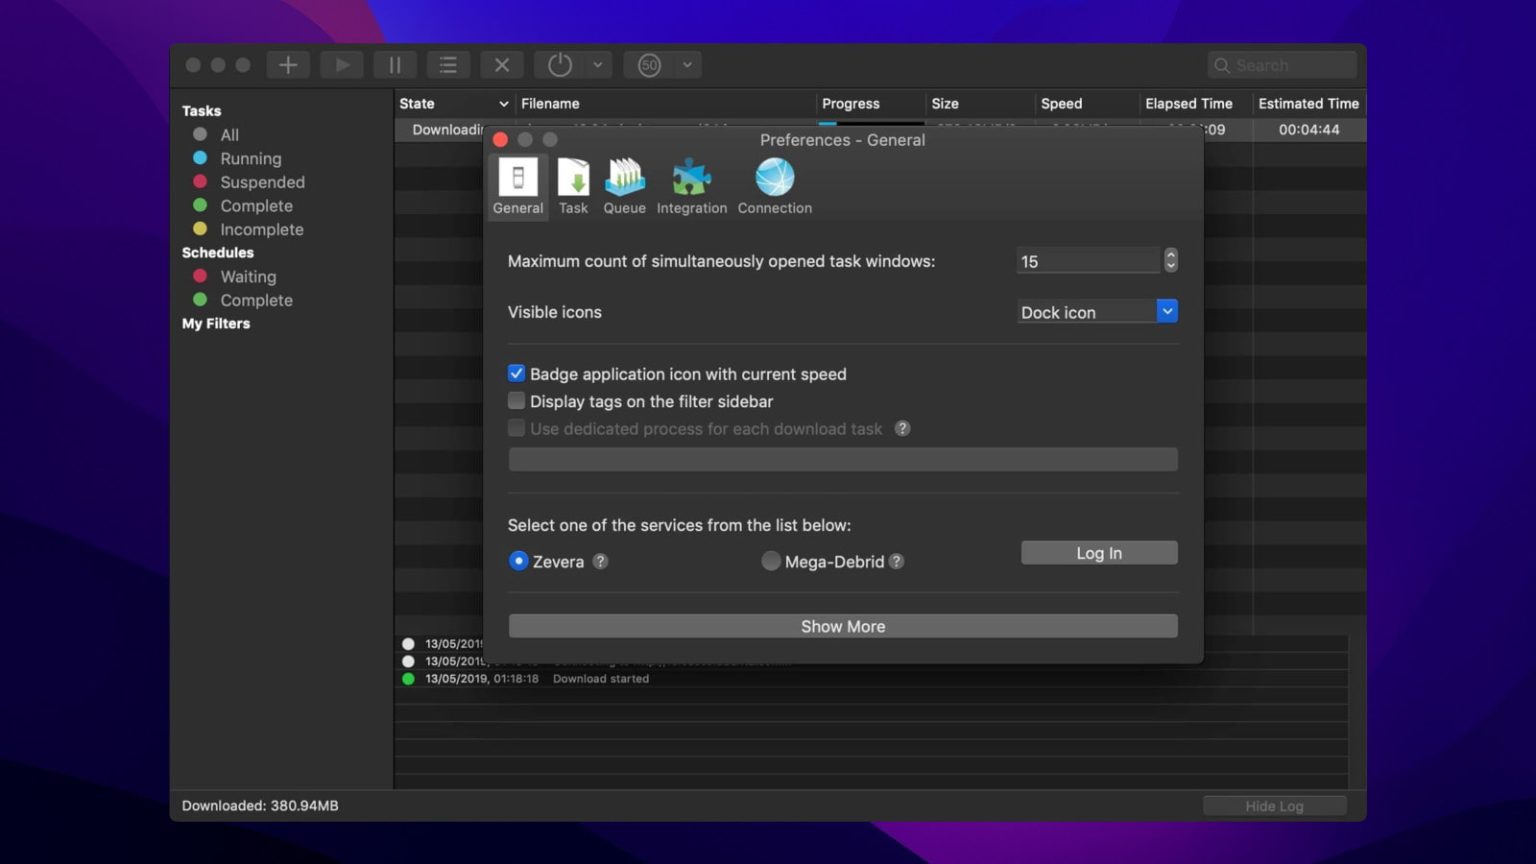Switch to the Task preferences tab
Viewport: 1536px width, 864px height.
tap(573, 185)
